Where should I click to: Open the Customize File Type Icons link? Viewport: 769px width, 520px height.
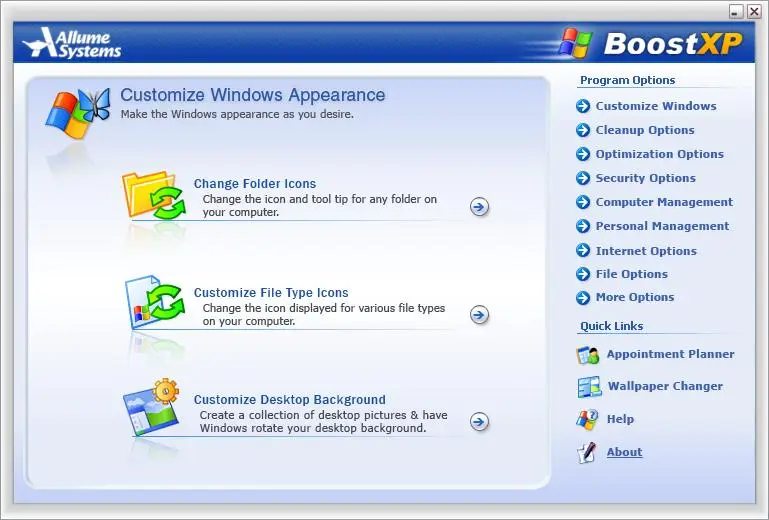271,292
